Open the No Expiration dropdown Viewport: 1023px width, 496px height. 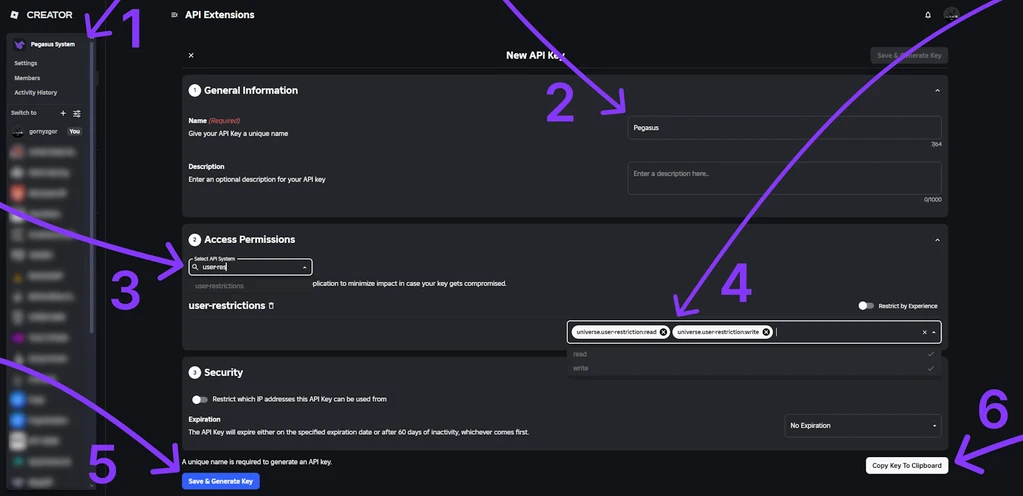862,426
